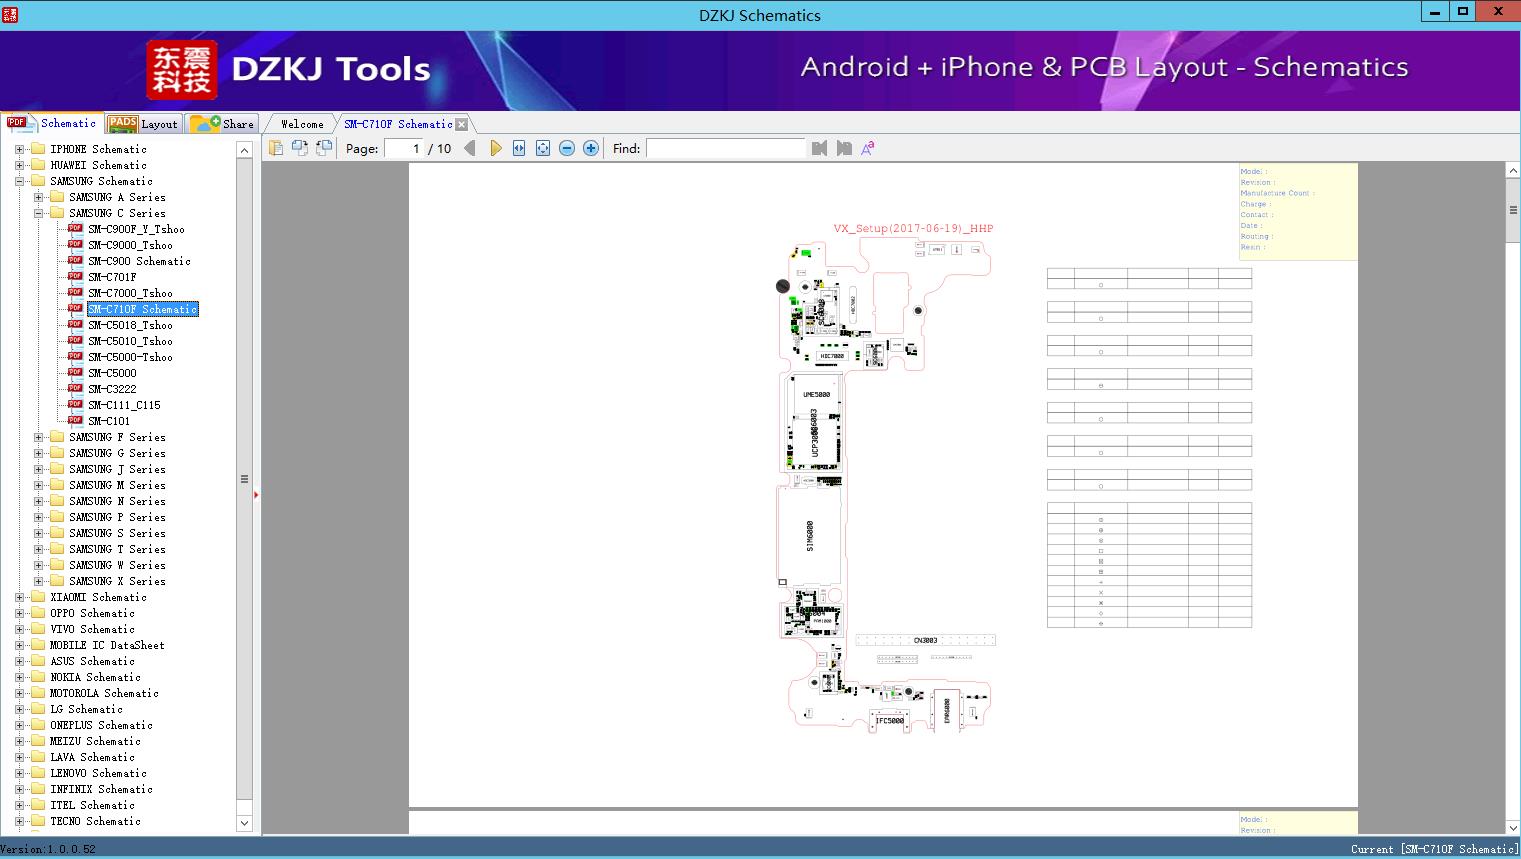Select SAMSUNG X Series tree item
The image size is (1521, 859).
coord(117,581)
